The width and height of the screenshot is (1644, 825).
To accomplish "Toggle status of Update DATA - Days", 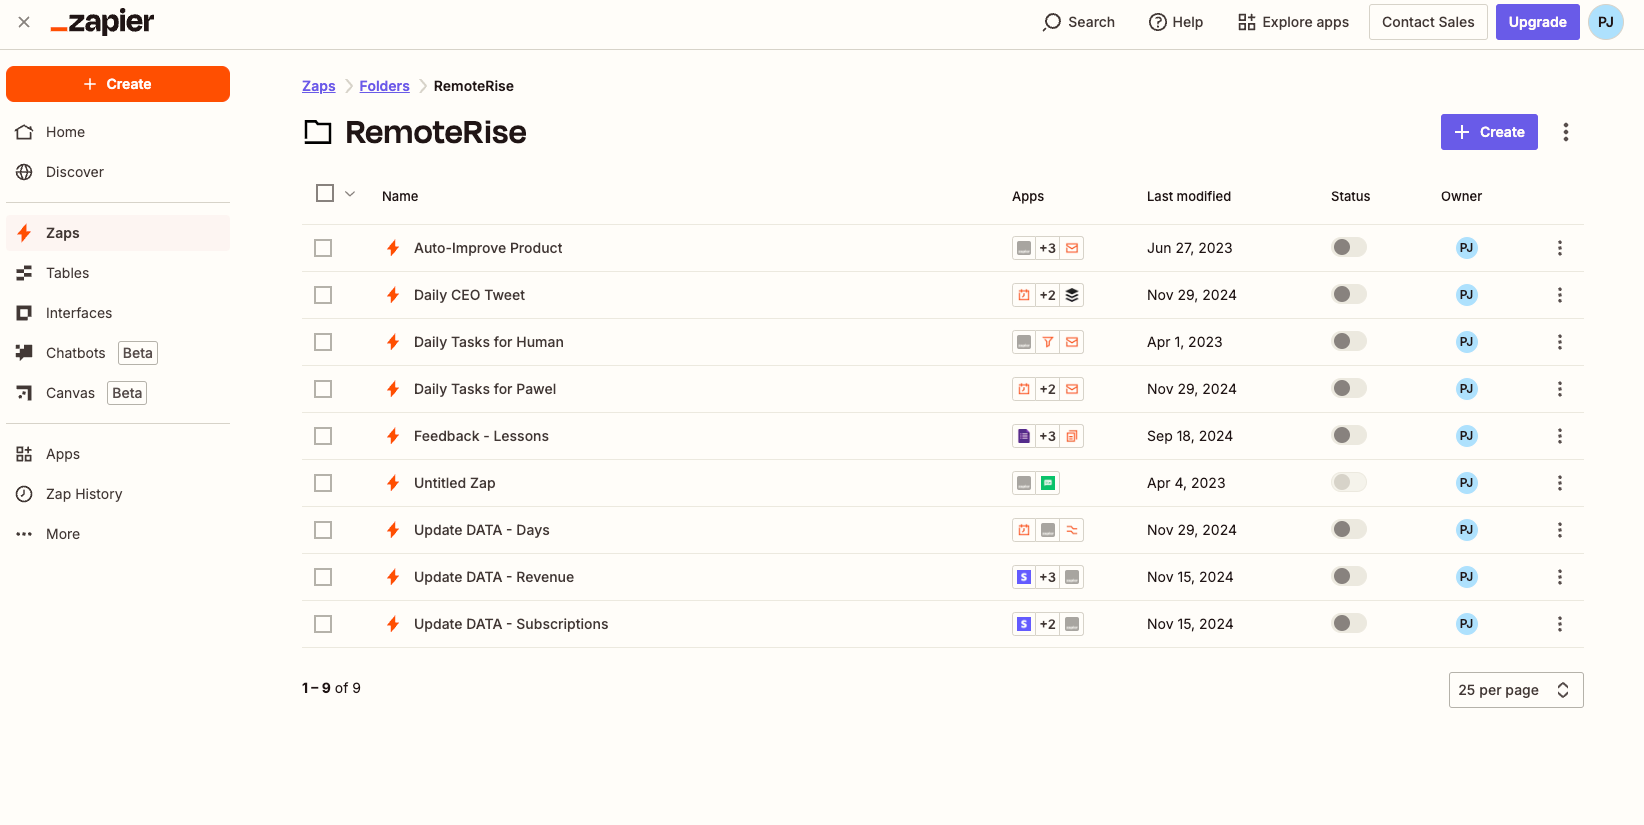I will pyautogui.click(x=1349, y=529).
